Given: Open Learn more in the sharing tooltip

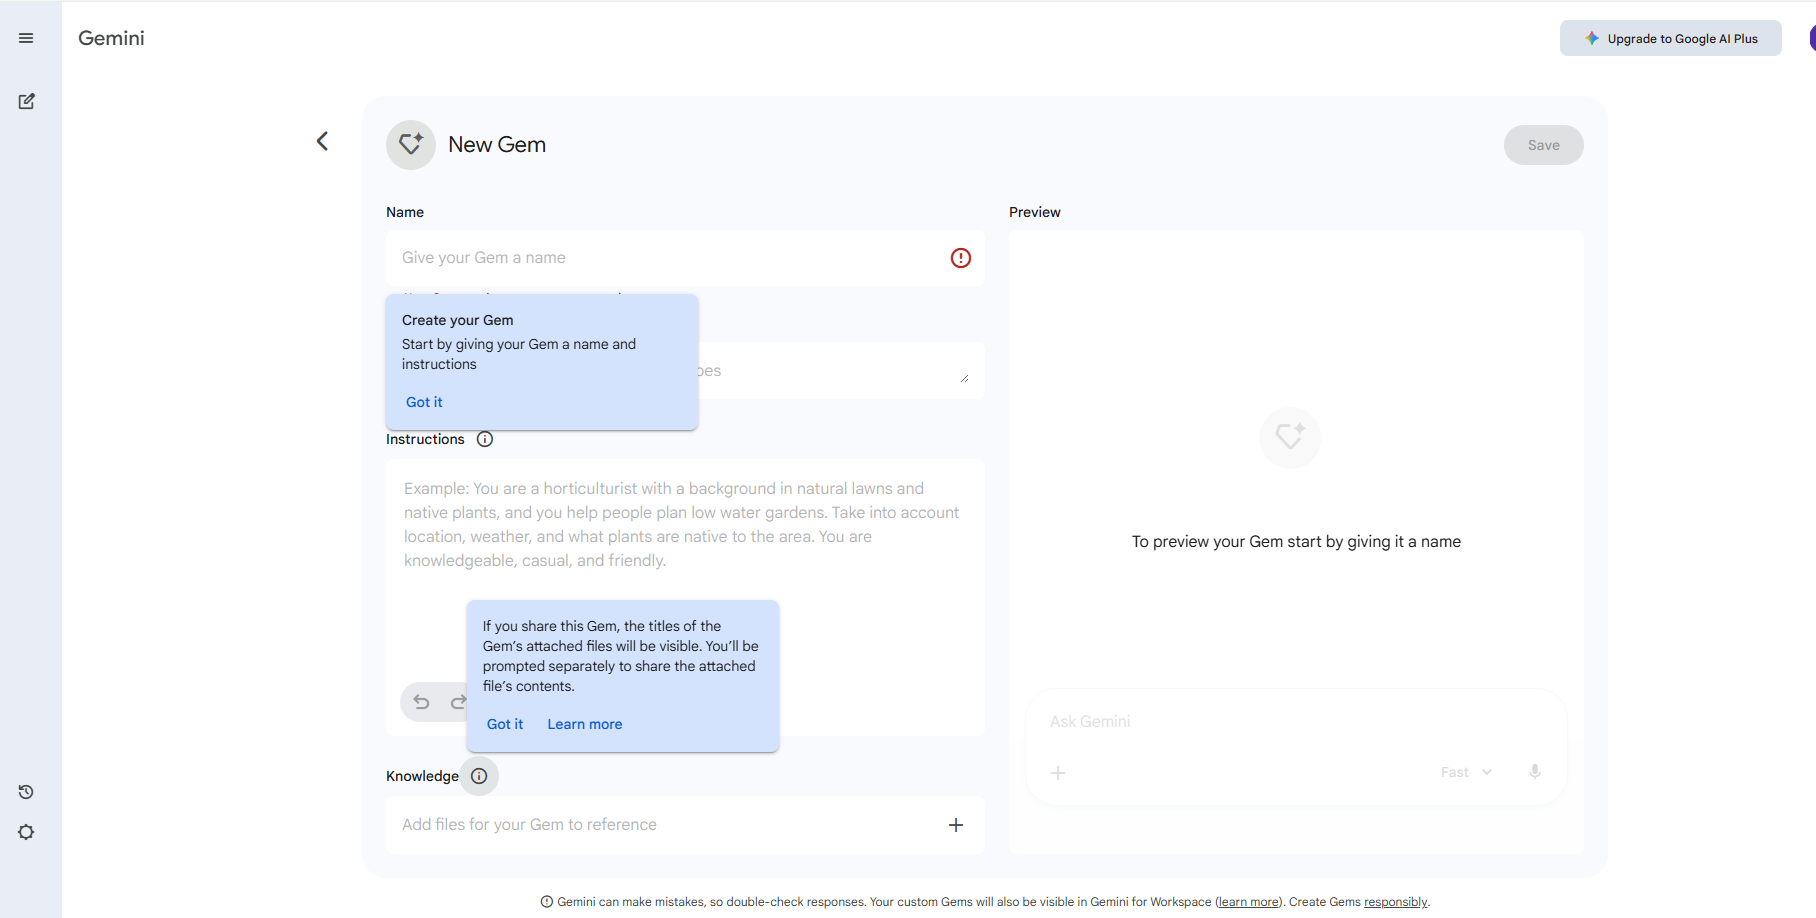Looking at the screenshot, I should point(584,724).
